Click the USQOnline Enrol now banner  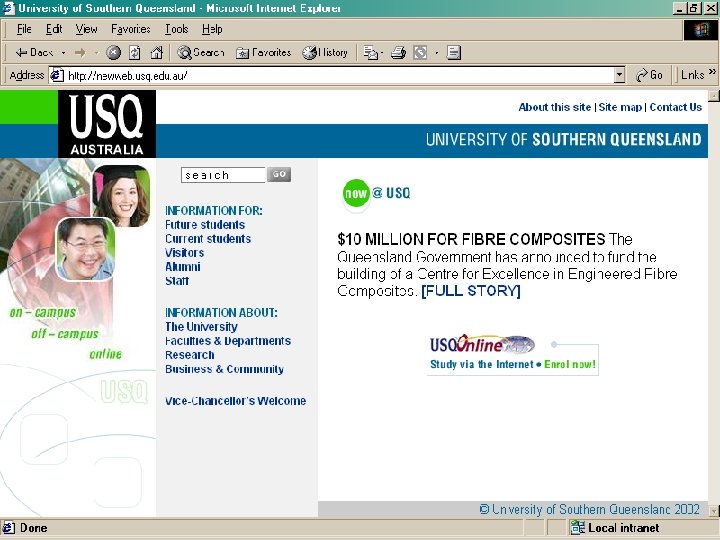point(513,354)
